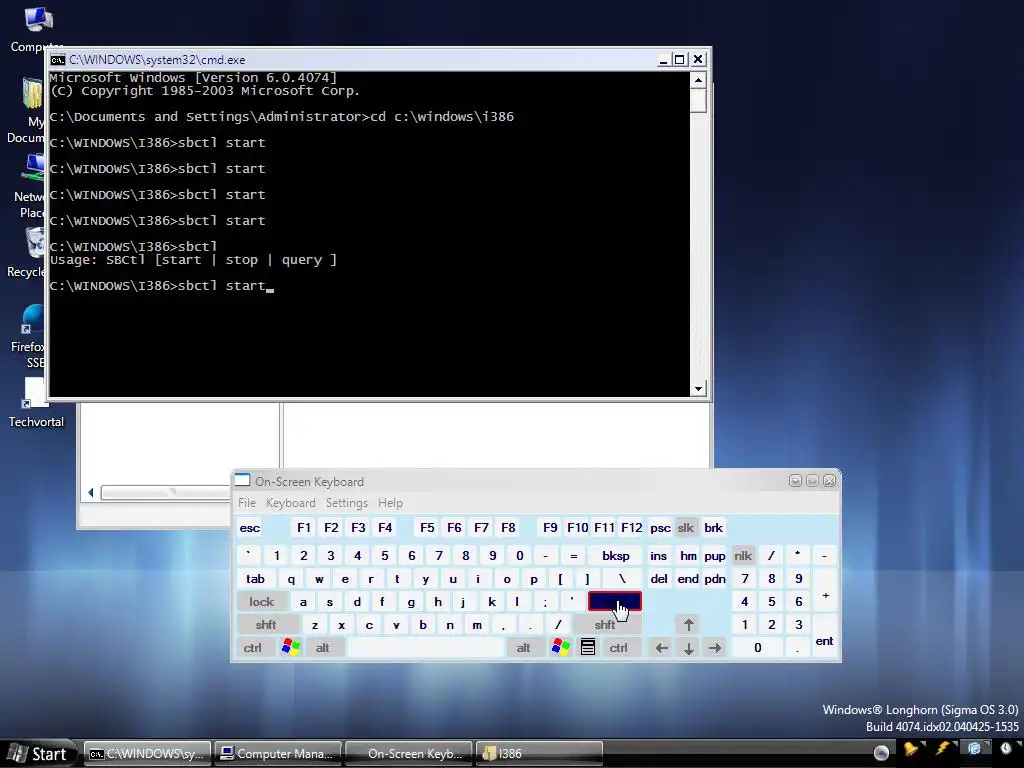Click the backslash key

[622, 579]
